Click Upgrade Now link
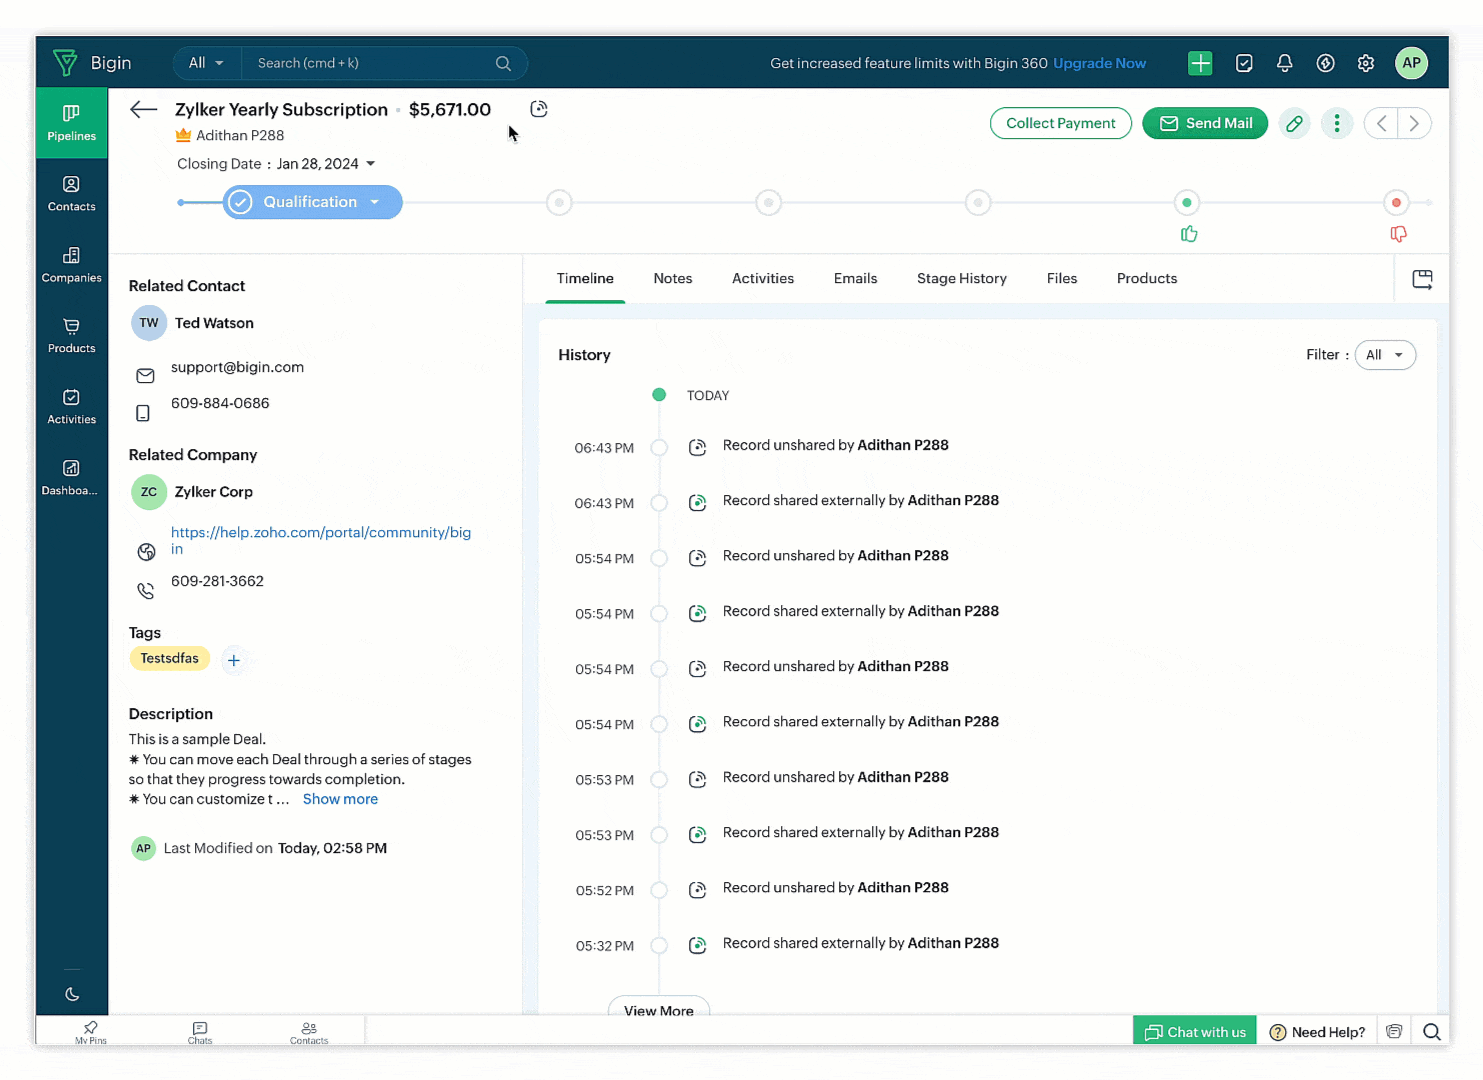The image size is (1483, 1080). tap(1100, 63)
